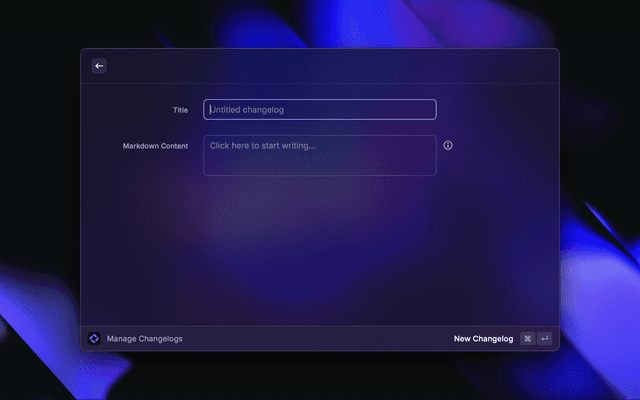Click the 'Click here to start writing...' placeholder
The height and width of the screenshot is (400, 640).
(262, 146)
